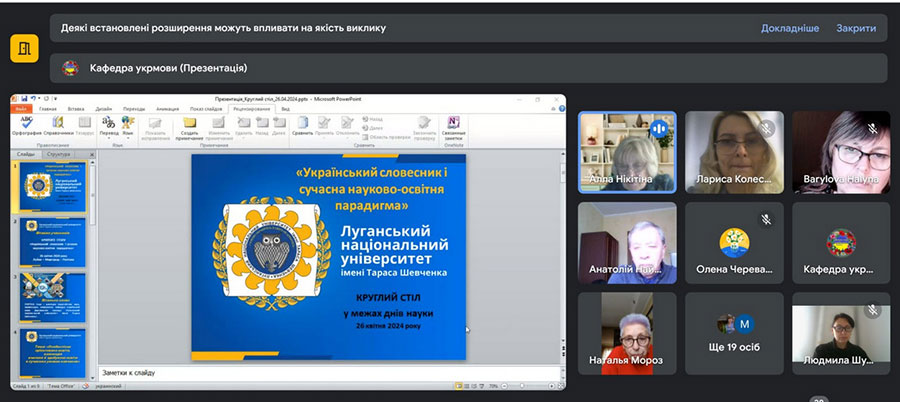
Task: Click muted mic icon on Barylova Halyna tile
Action: click(873, 128)
